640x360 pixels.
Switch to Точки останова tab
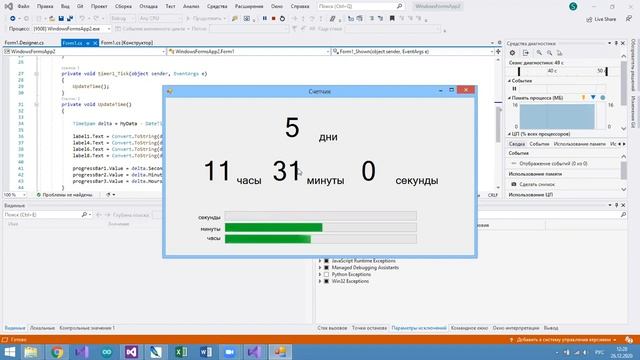[369, 328]
